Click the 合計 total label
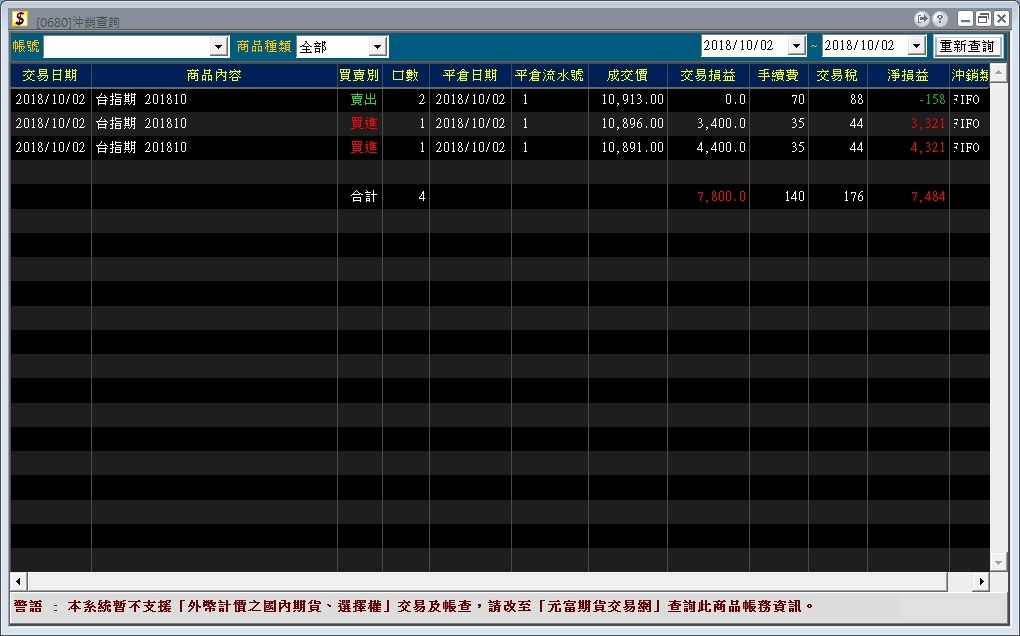 [364, 196]
